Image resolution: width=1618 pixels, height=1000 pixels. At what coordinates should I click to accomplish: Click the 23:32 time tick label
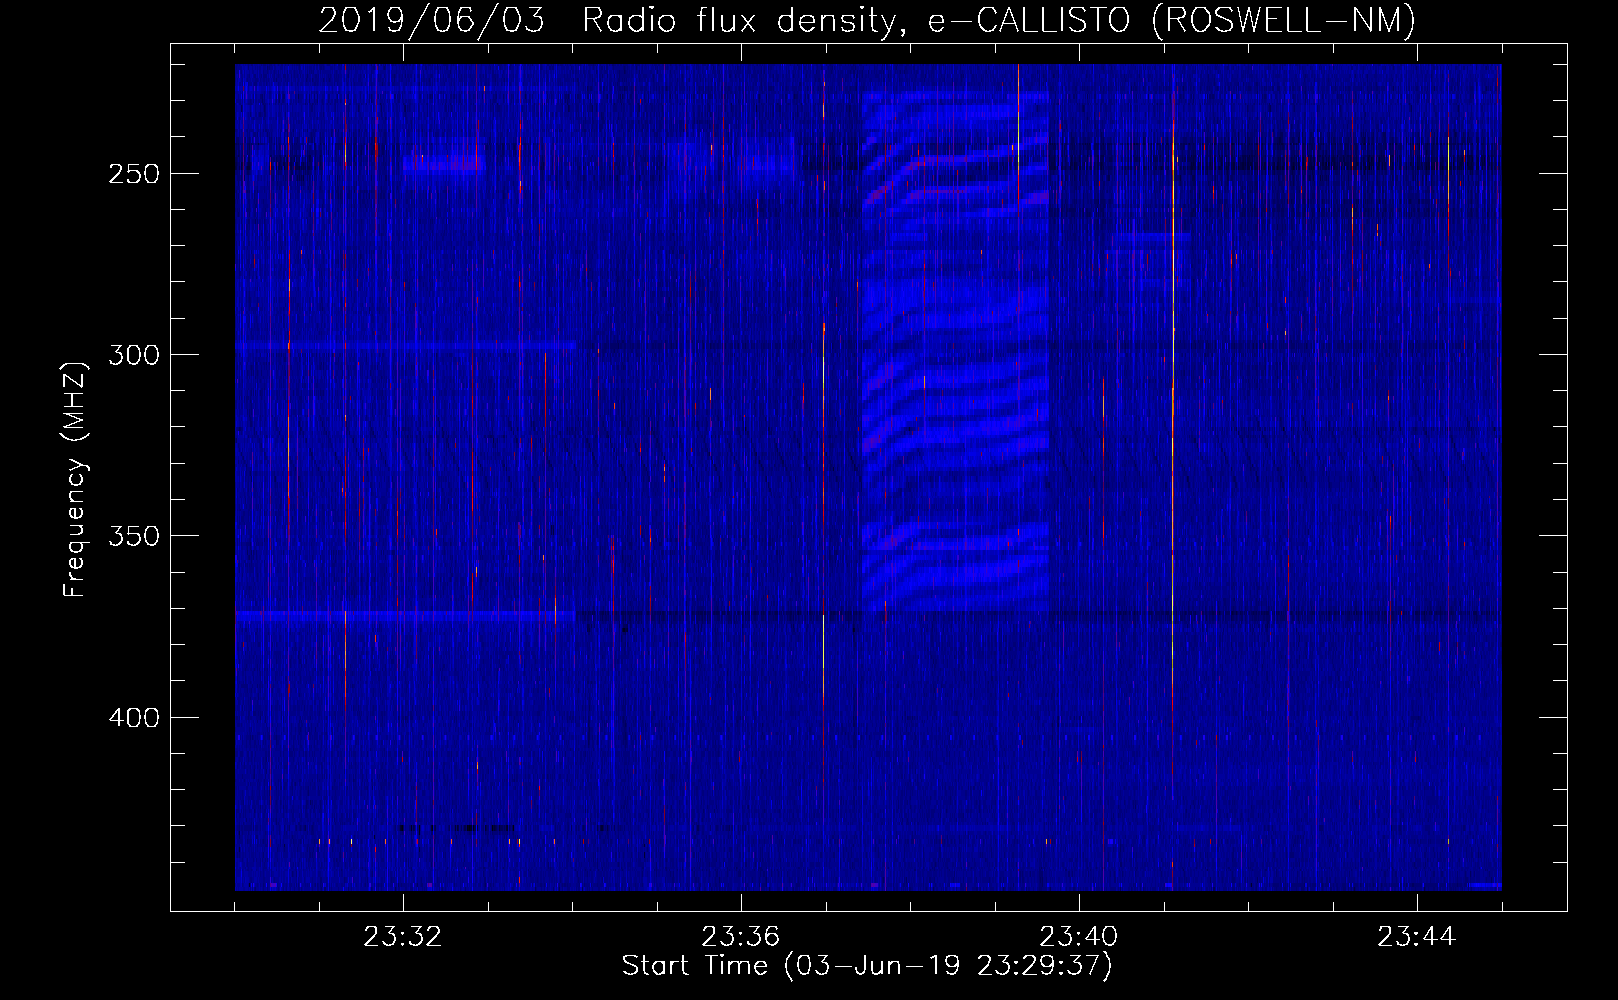click(403, 937)
